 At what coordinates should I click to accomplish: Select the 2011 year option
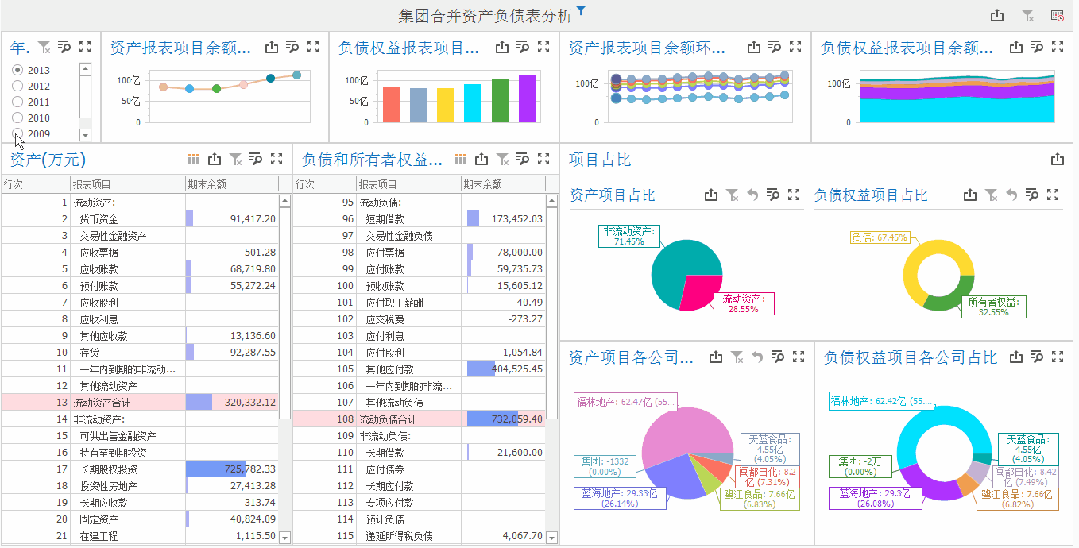tap(17, 102)
